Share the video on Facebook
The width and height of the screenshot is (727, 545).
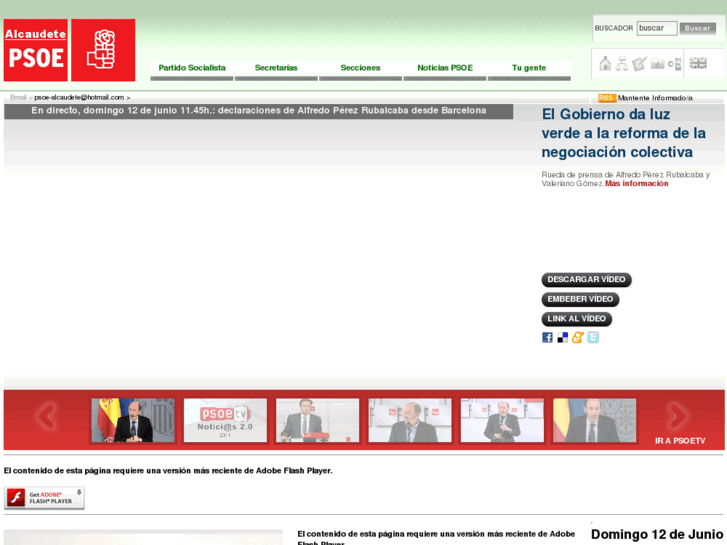547,338
